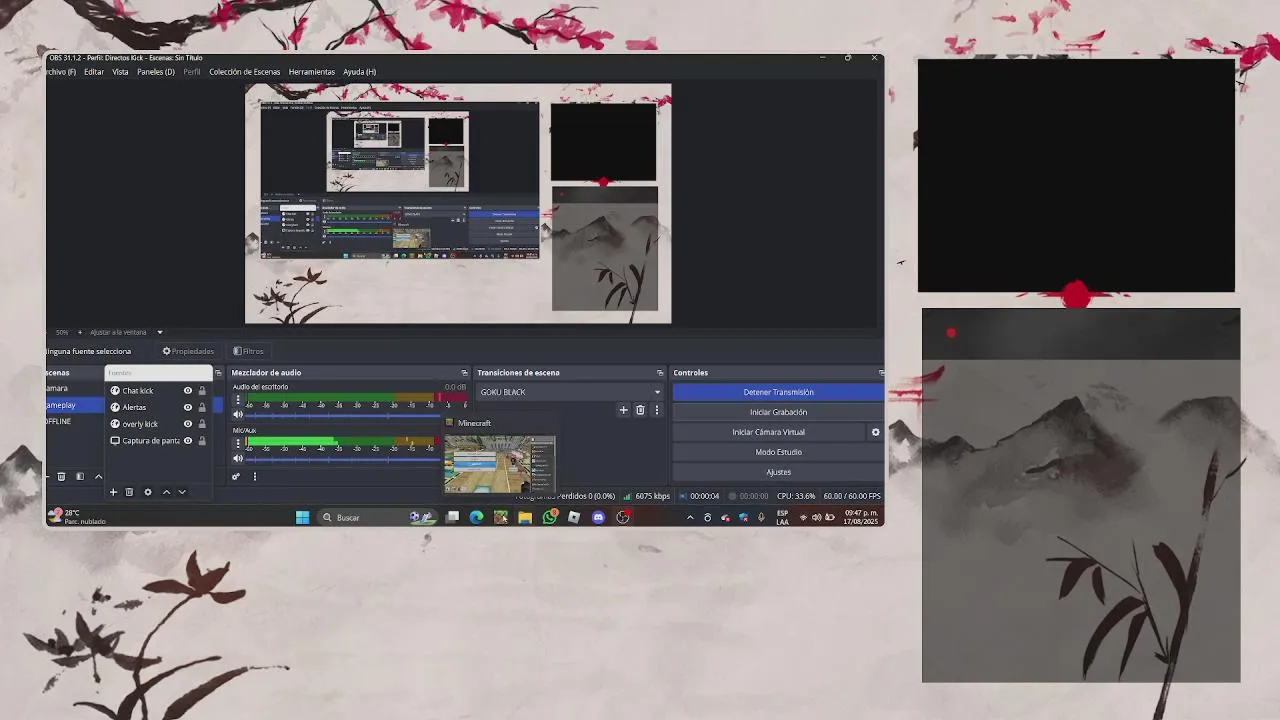Viewport: 1280px width, 720px height.
Task: Open the Ayuda menu
Action: [x=360, y=72]
